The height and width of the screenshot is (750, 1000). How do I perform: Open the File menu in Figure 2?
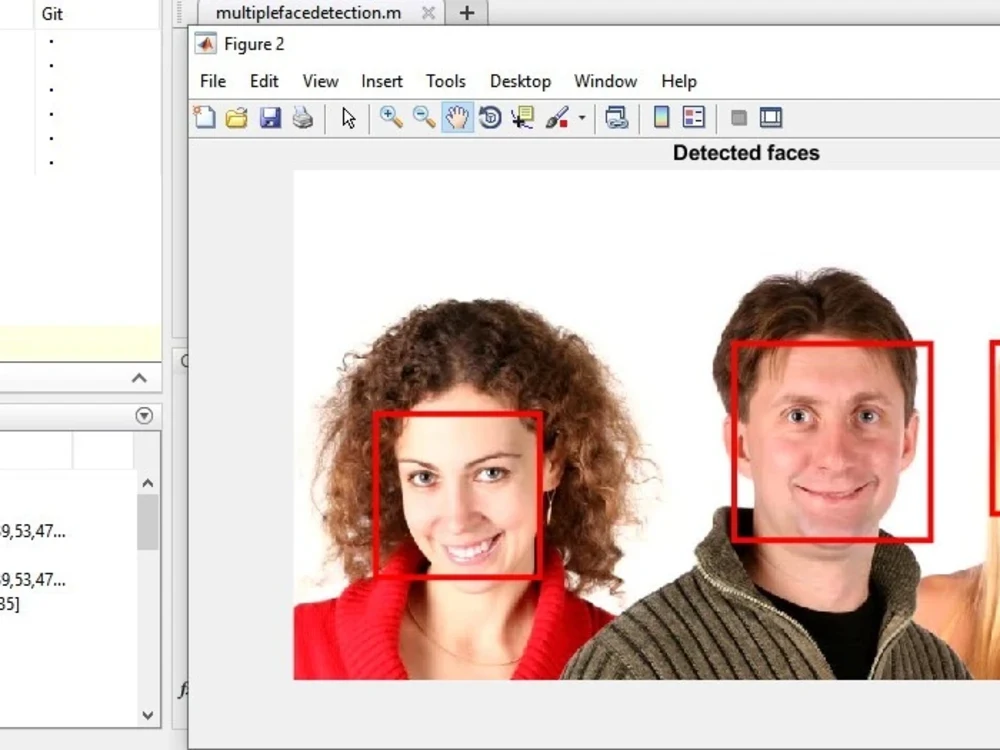(213, 82)
